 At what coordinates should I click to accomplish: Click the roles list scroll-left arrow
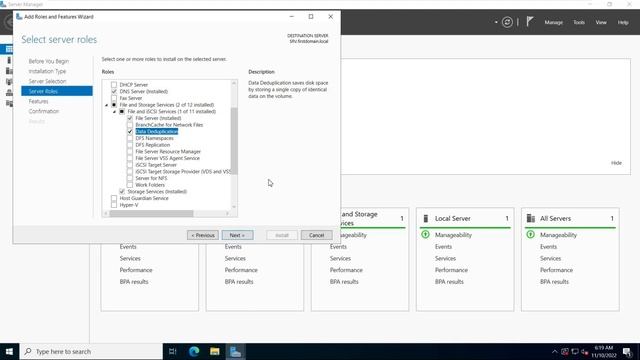(x=106, y=213)
